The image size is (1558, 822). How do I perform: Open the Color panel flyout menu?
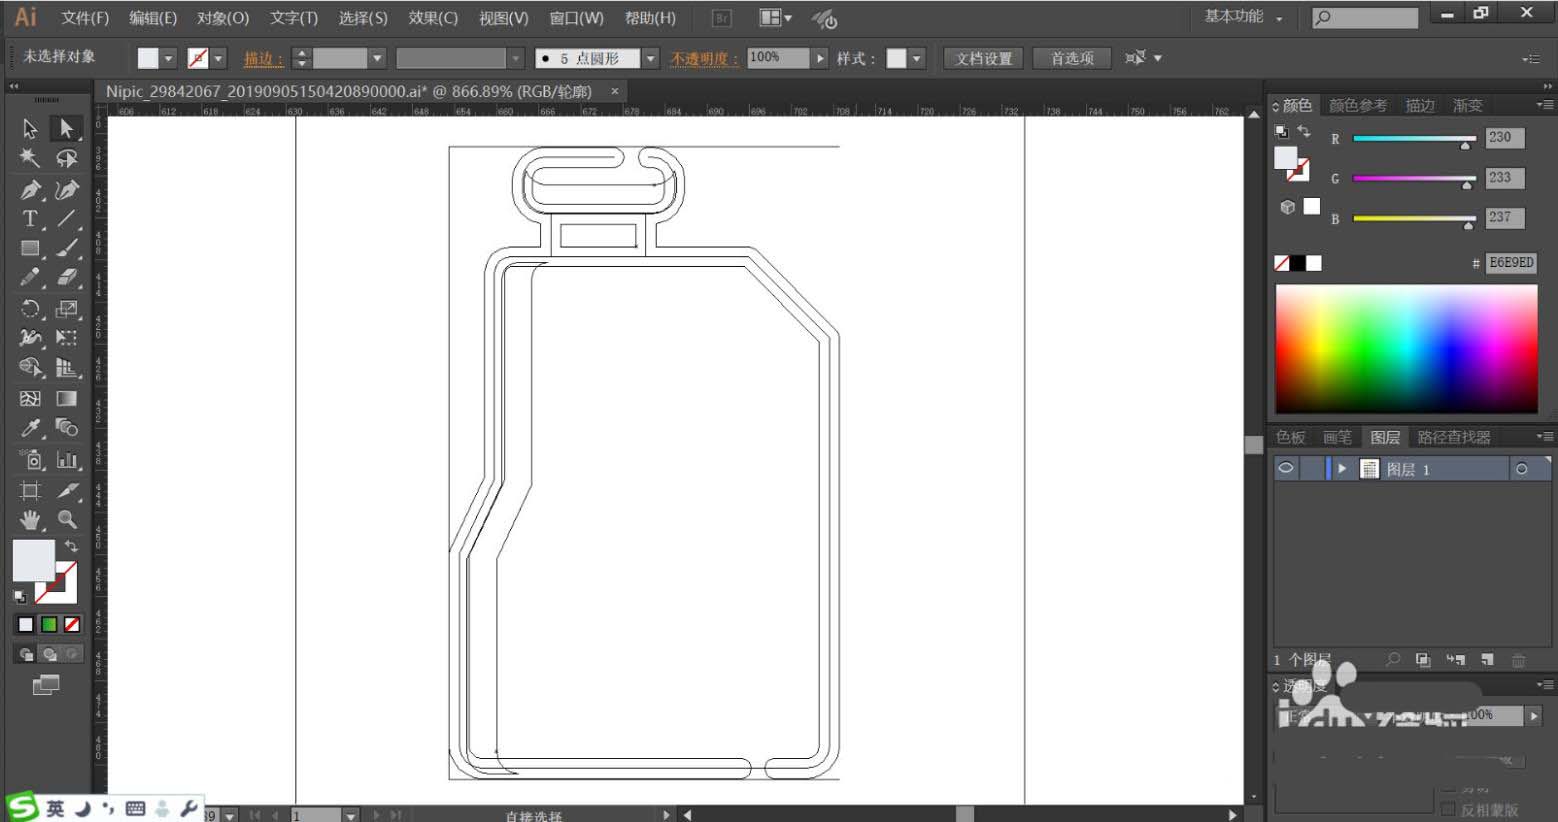pos(1544,104)
